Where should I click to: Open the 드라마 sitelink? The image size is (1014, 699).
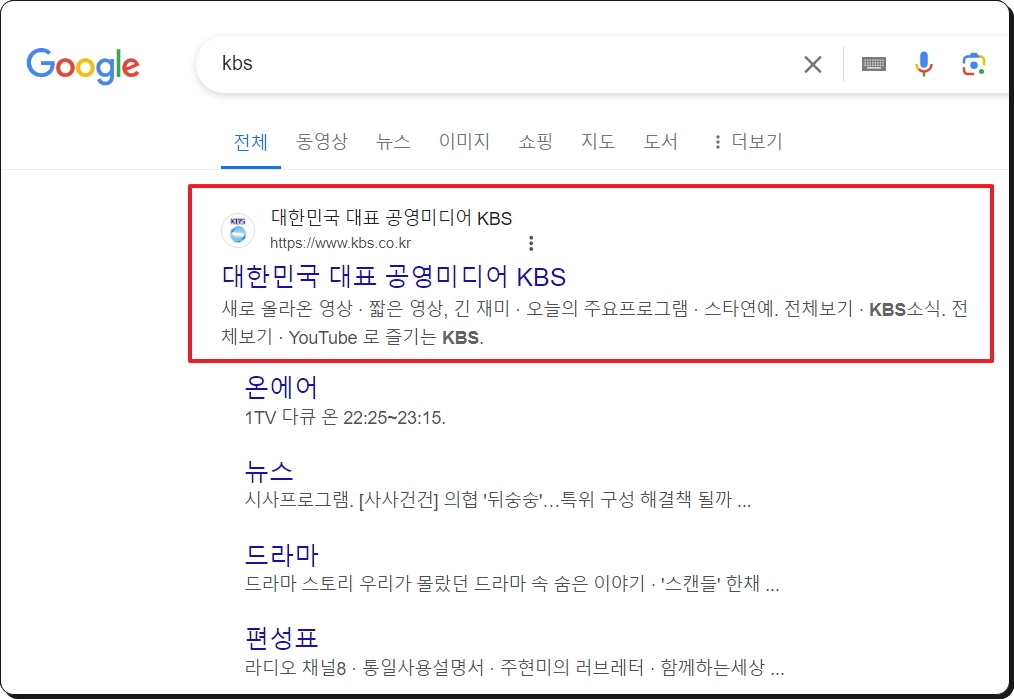coord(281,554)
